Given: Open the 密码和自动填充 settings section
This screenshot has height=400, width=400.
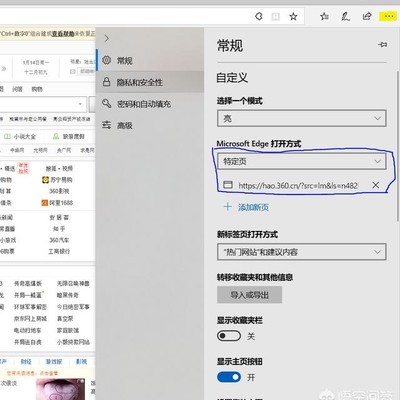Looking at the screenshot, I should pos(150,104).
